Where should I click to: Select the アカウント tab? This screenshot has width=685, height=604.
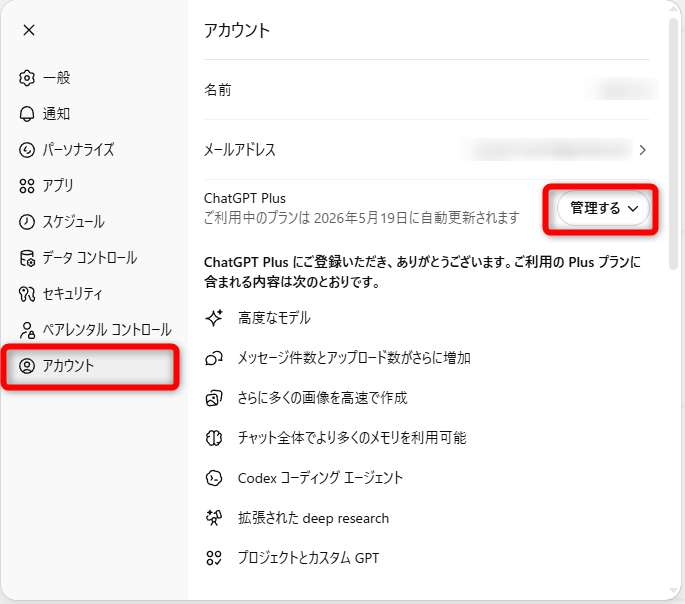click(x=91, y=366)
